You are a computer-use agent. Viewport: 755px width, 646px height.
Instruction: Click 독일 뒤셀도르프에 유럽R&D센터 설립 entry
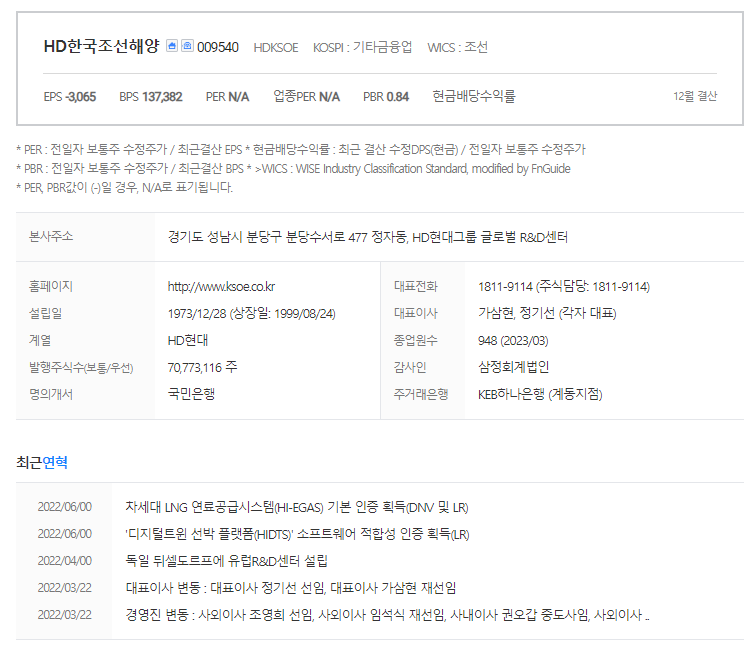pyautogui.click(x=226, y=561)
